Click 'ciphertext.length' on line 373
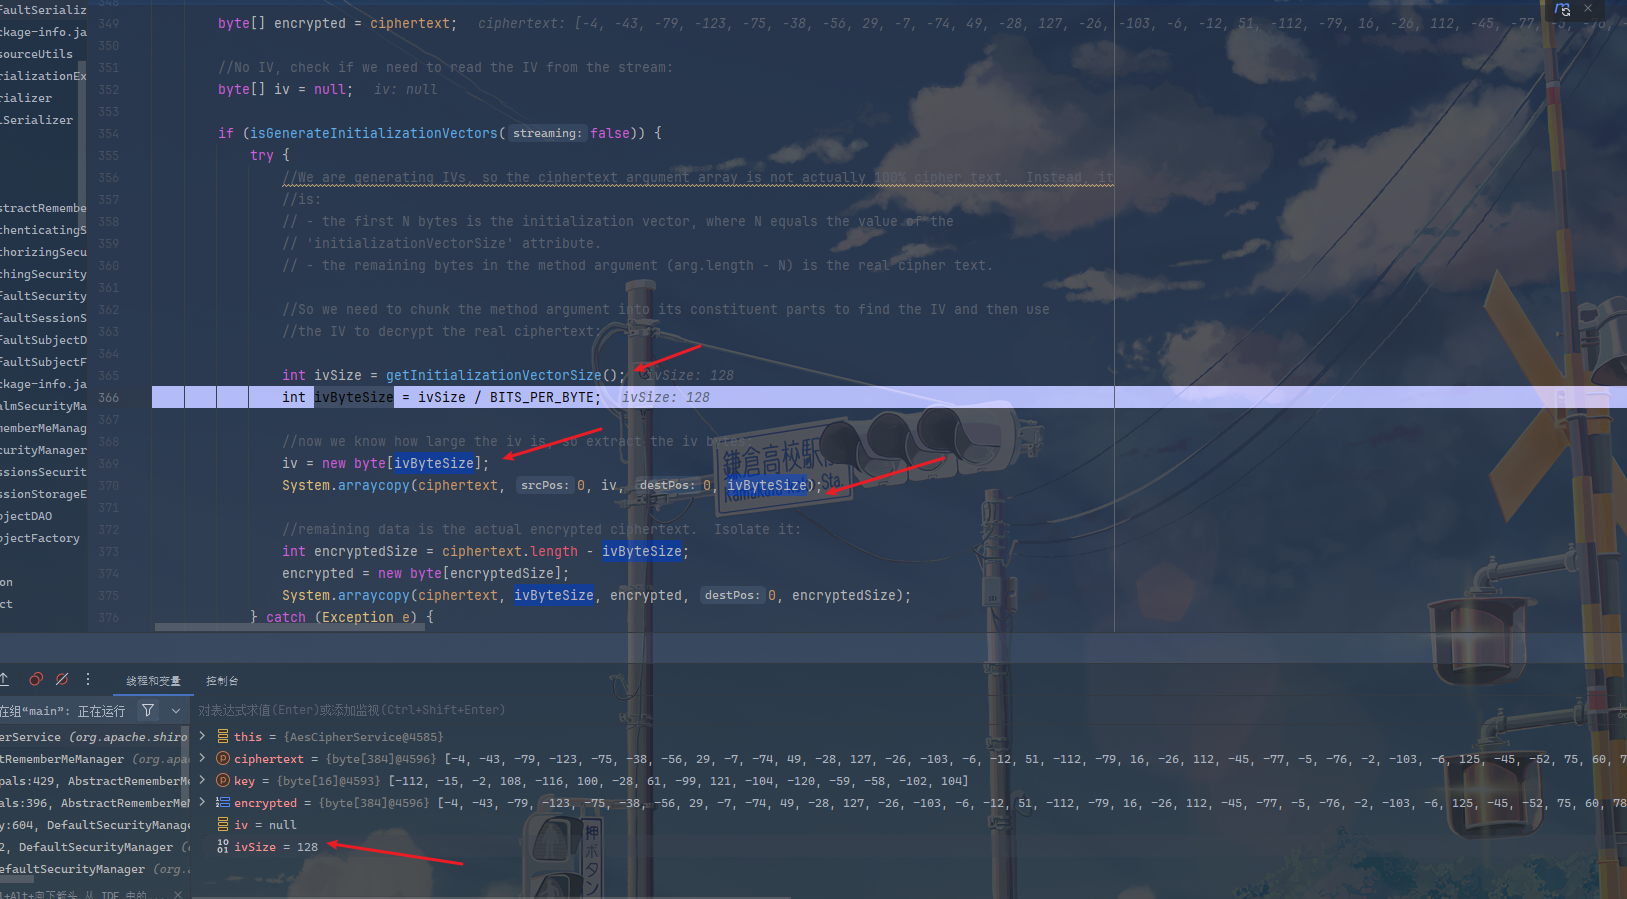The height and width of the screenshot is (899, 1627). 510,551
